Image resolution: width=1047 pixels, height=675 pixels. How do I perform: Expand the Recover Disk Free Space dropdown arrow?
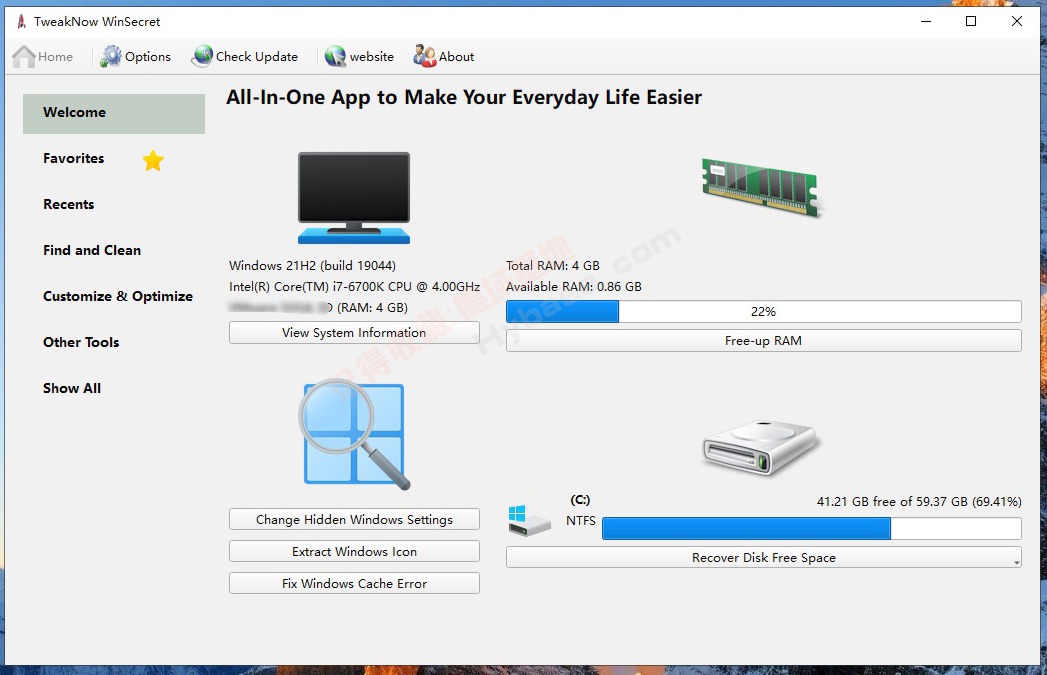[x=1016, y=562]
